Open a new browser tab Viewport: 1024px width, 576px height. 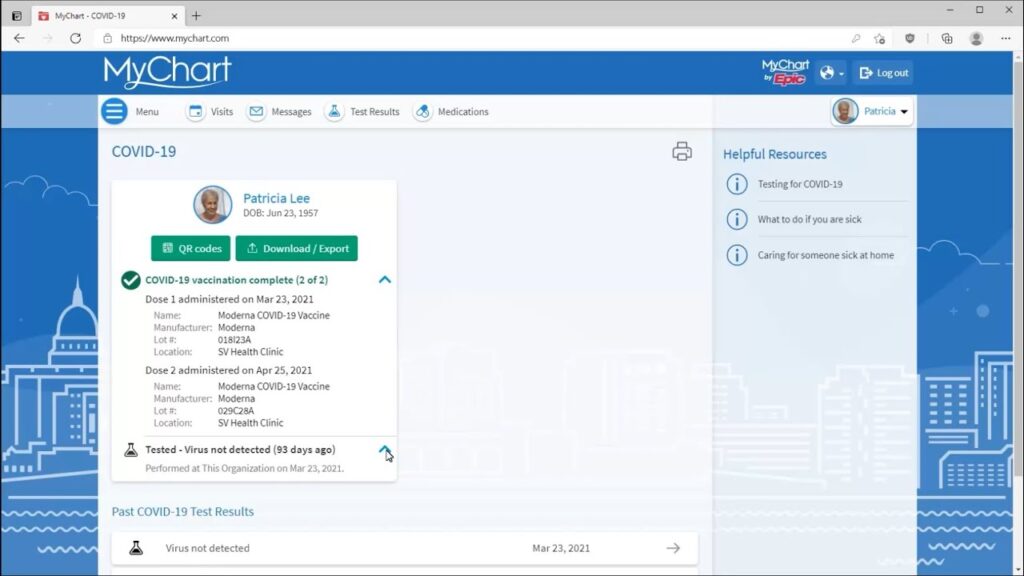196,16
